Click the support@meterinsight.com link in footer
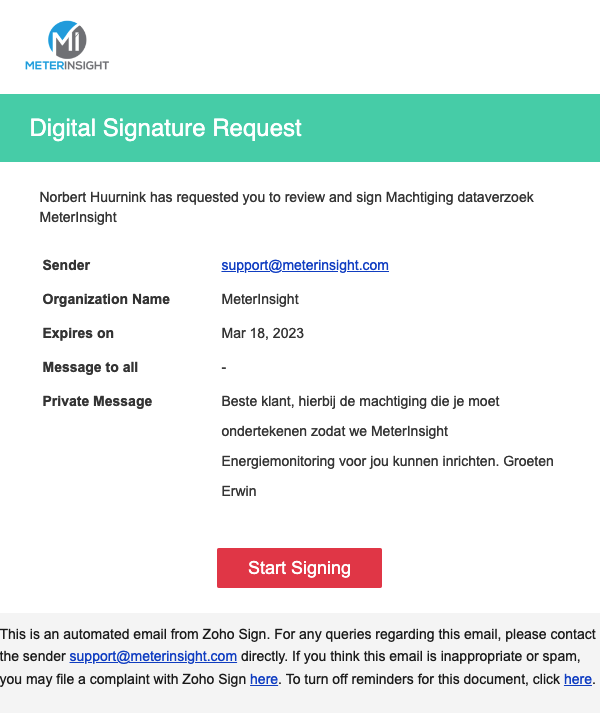Image resolution: width=600 pixels, height=713 pixels. pyautogui.click(x=153, y=656)
